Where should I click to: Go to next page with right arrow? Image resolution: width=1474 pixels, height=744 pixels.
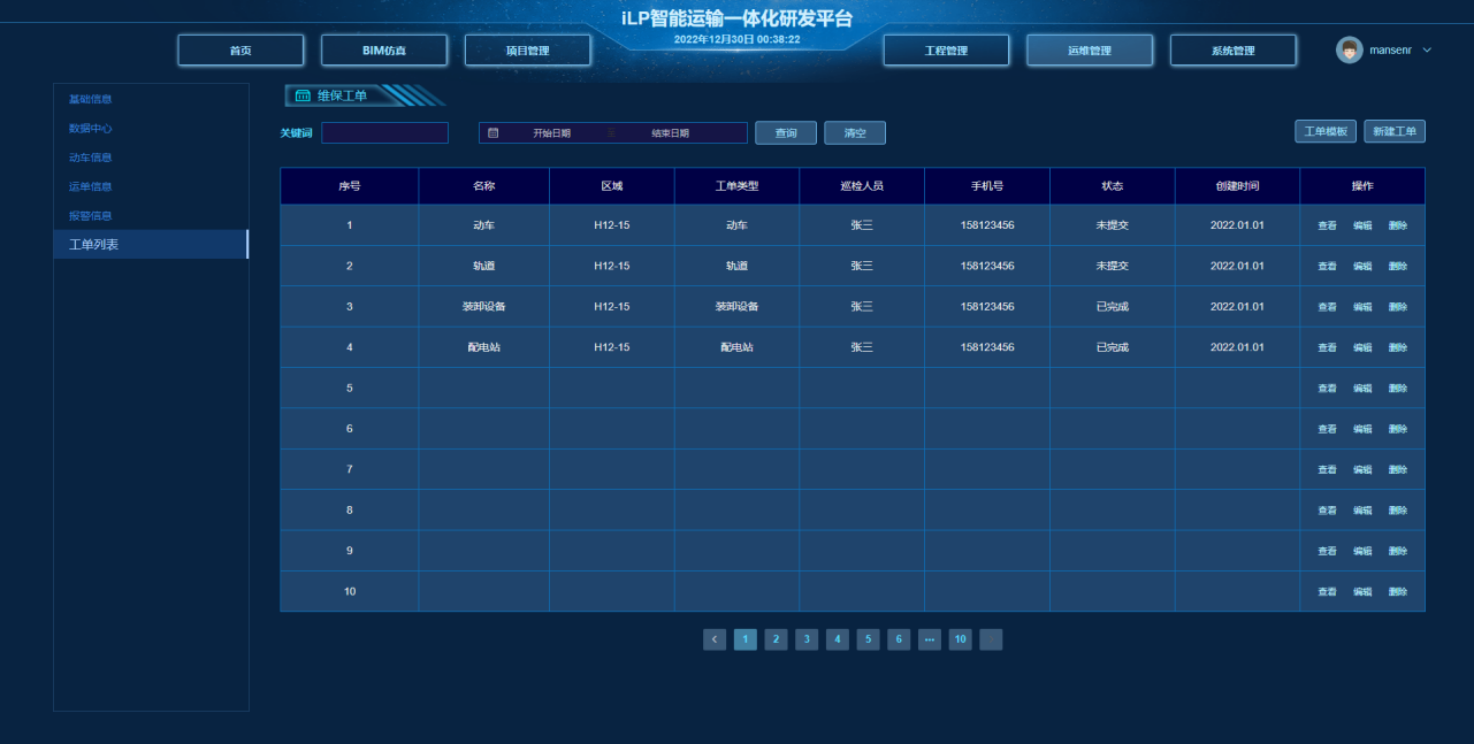(x=991, y=640)
